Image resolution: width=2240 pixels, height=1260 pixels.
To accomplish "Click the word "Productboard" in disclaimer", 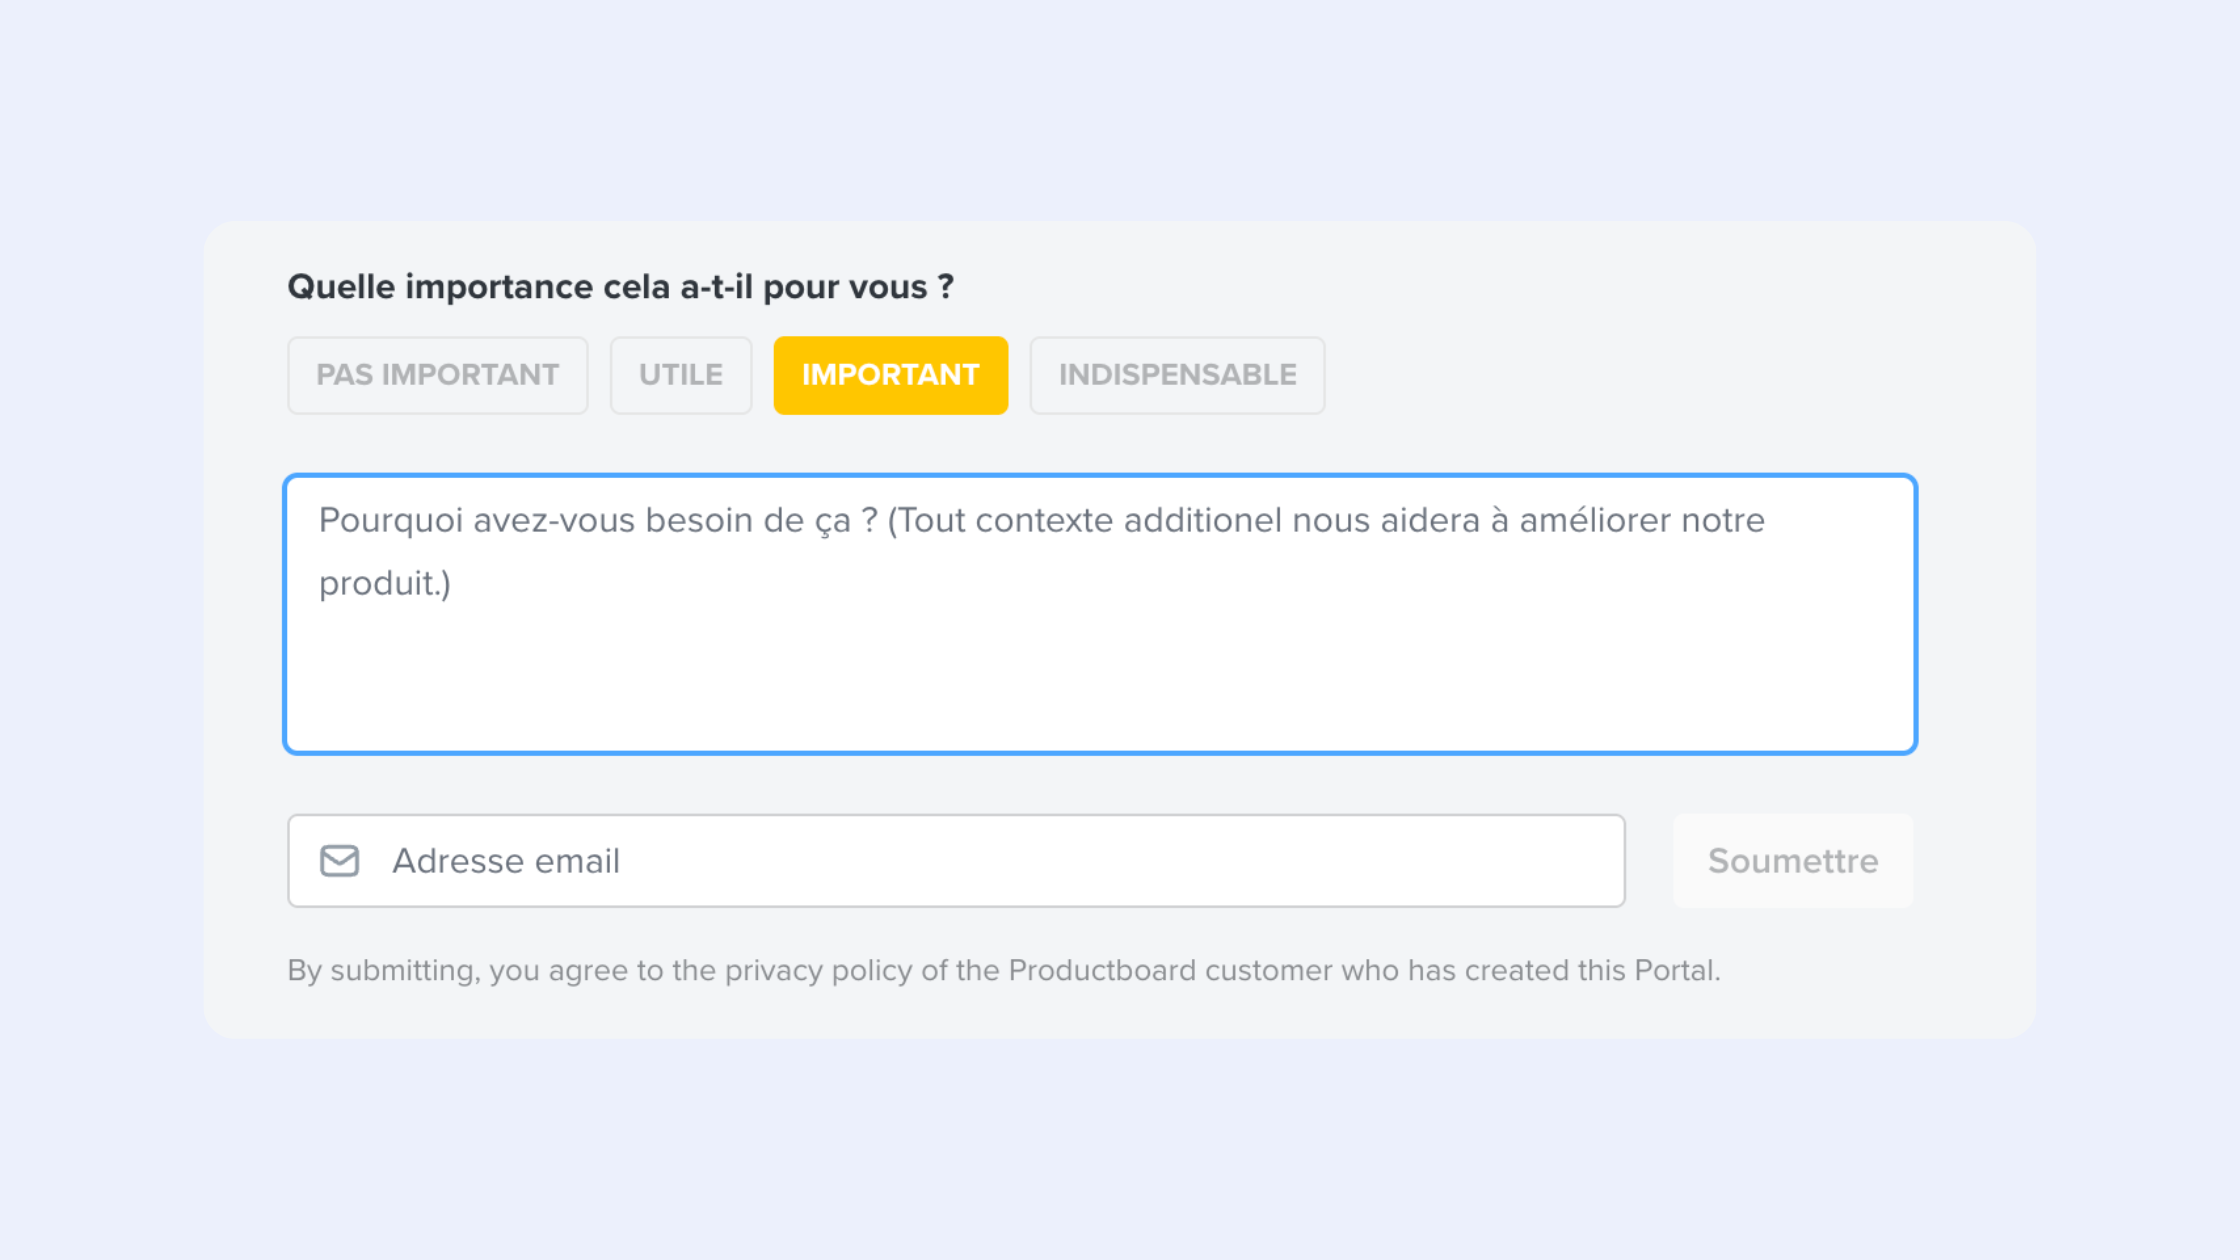I will click(x=1101, y=970).
